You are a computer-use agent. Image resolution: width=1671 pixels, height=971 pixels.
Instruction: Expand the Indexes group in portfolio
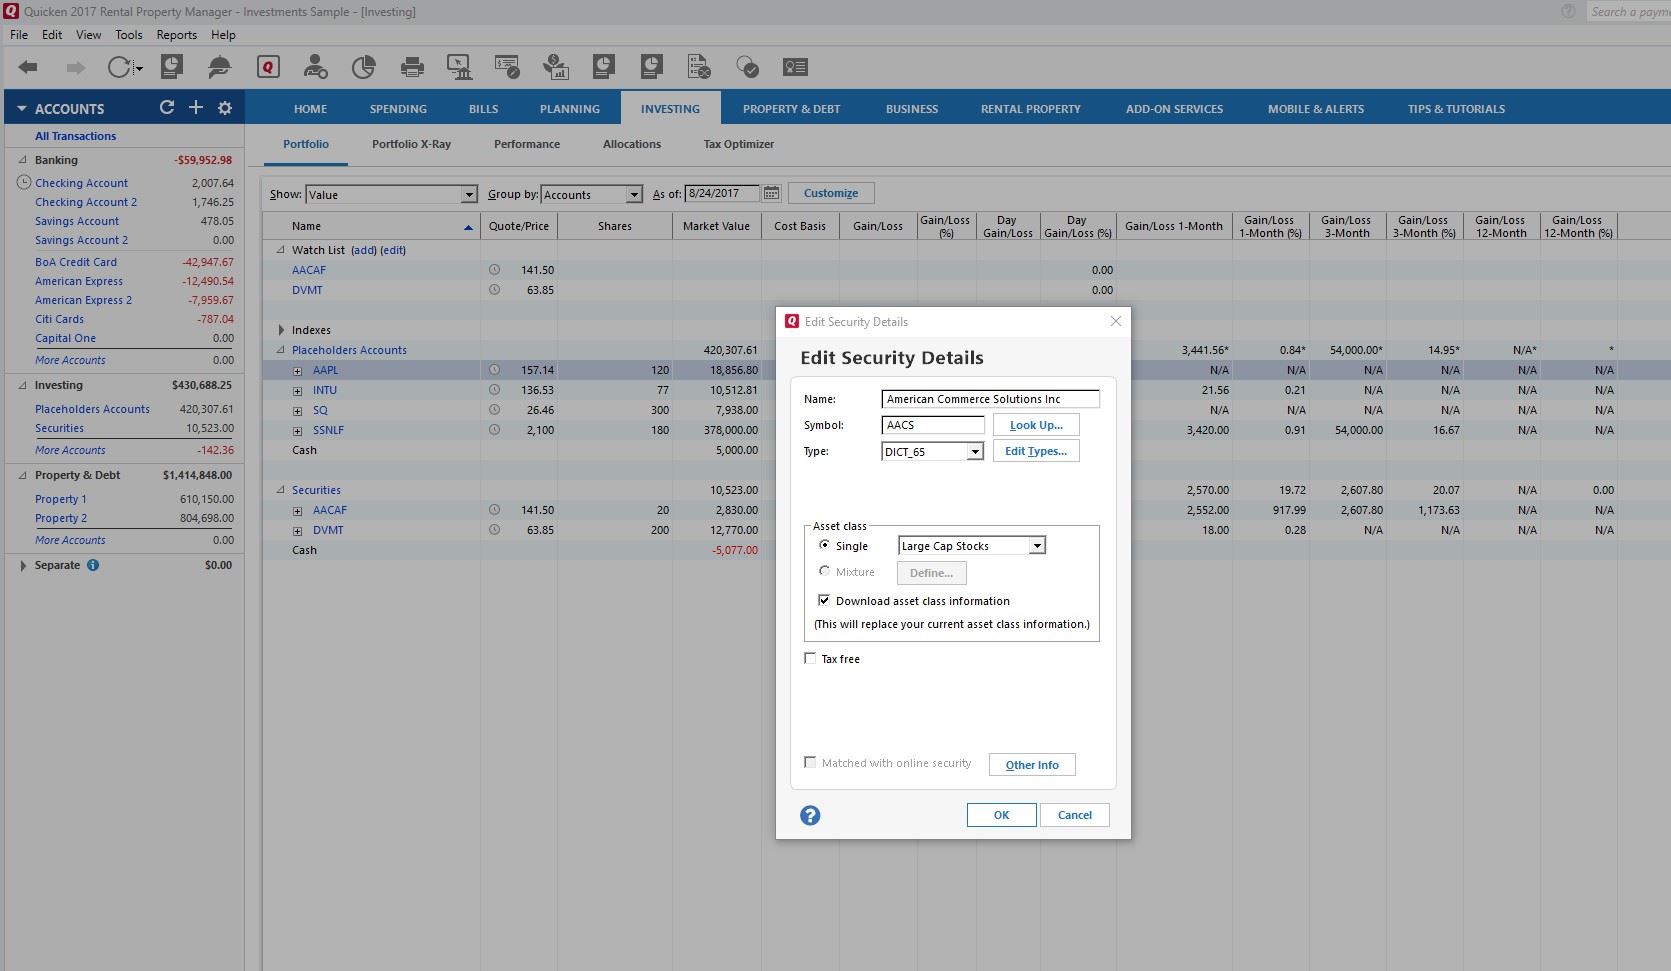coord(281,330)
